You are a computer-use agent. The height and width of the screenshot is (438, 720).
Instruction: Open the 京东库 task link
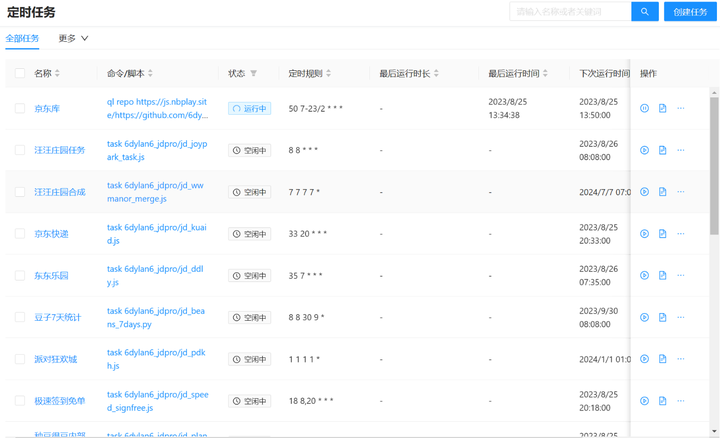click(47, 109)
